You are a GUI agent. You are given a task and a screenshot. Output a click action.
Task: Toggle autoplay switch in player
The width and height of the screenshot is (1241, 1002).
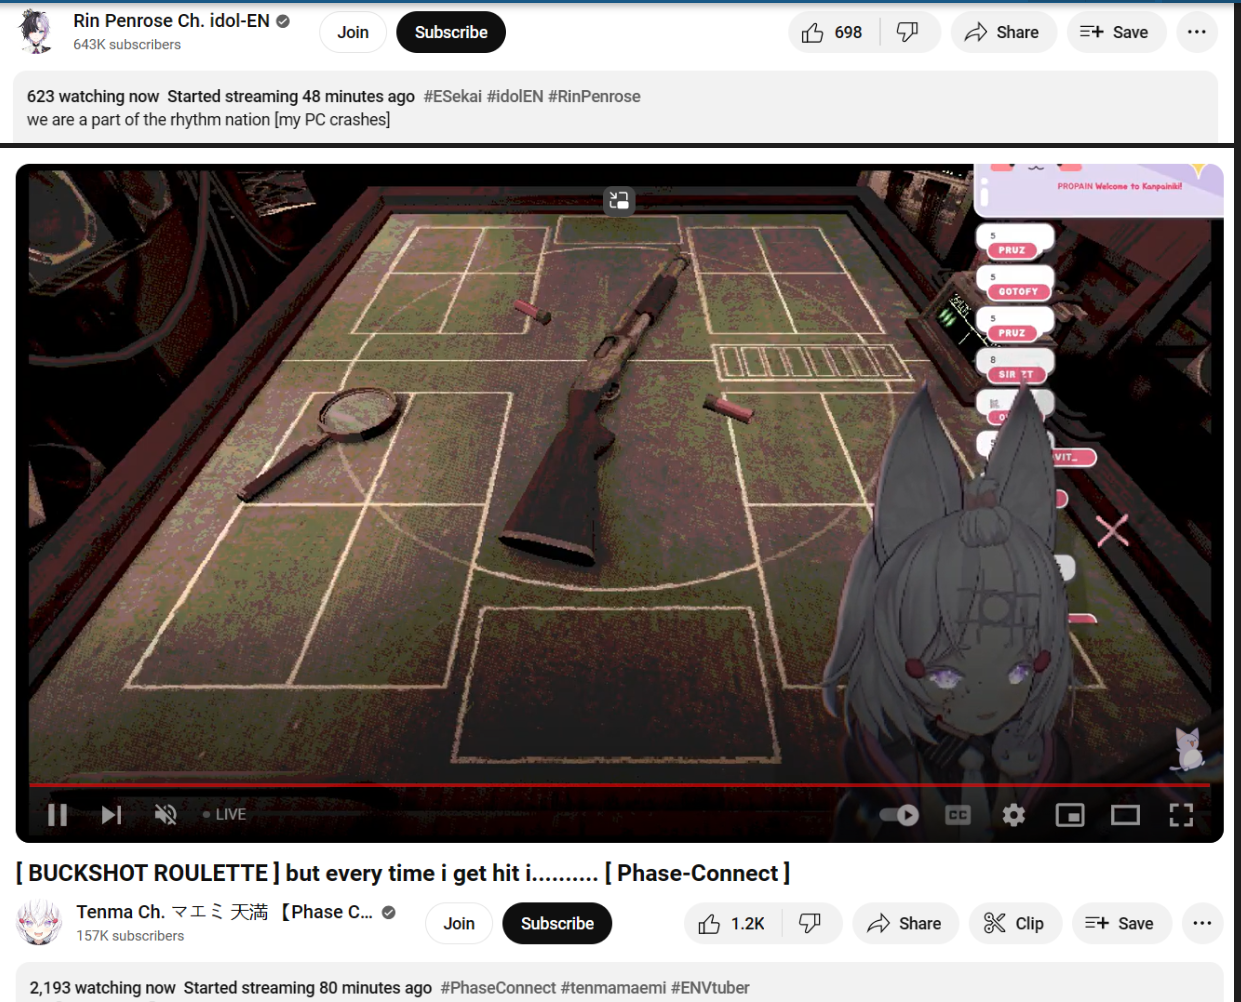[899, 815]
